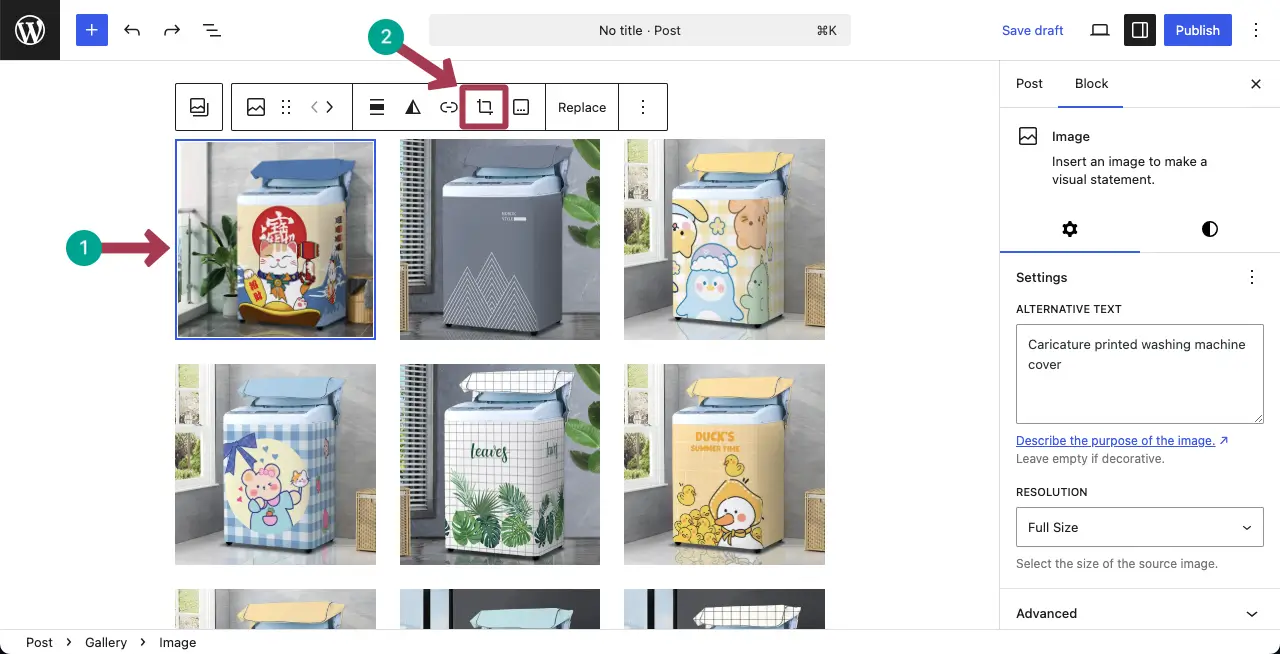1280x654 pixels.
Task: Open the block inserter
Action: 91,30
